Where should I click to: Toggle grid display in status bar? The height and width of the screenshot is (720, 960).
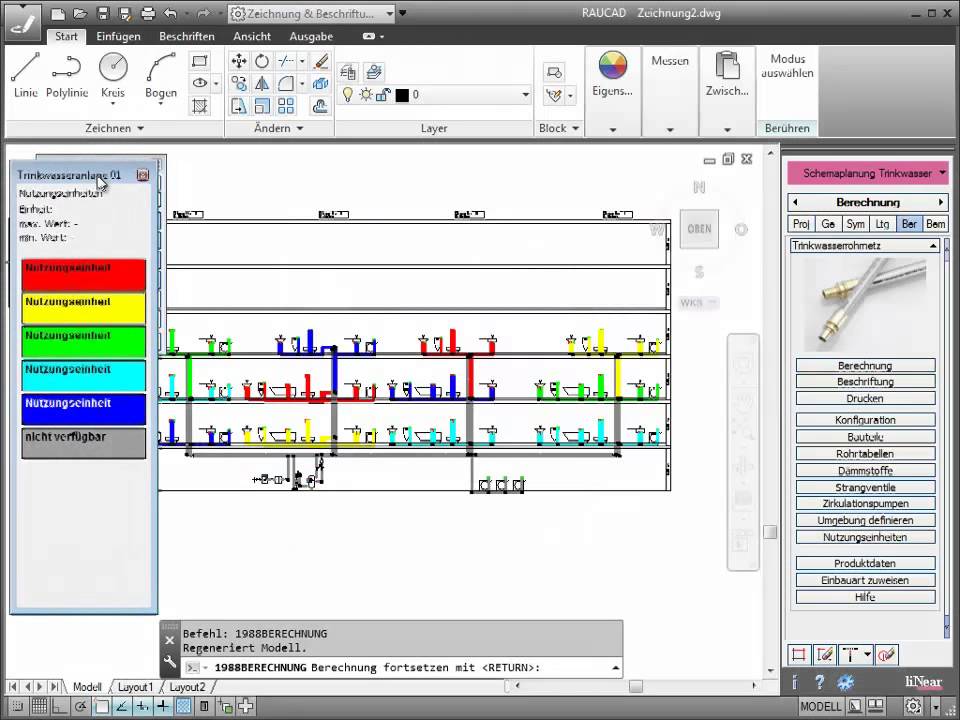[39, 706]
